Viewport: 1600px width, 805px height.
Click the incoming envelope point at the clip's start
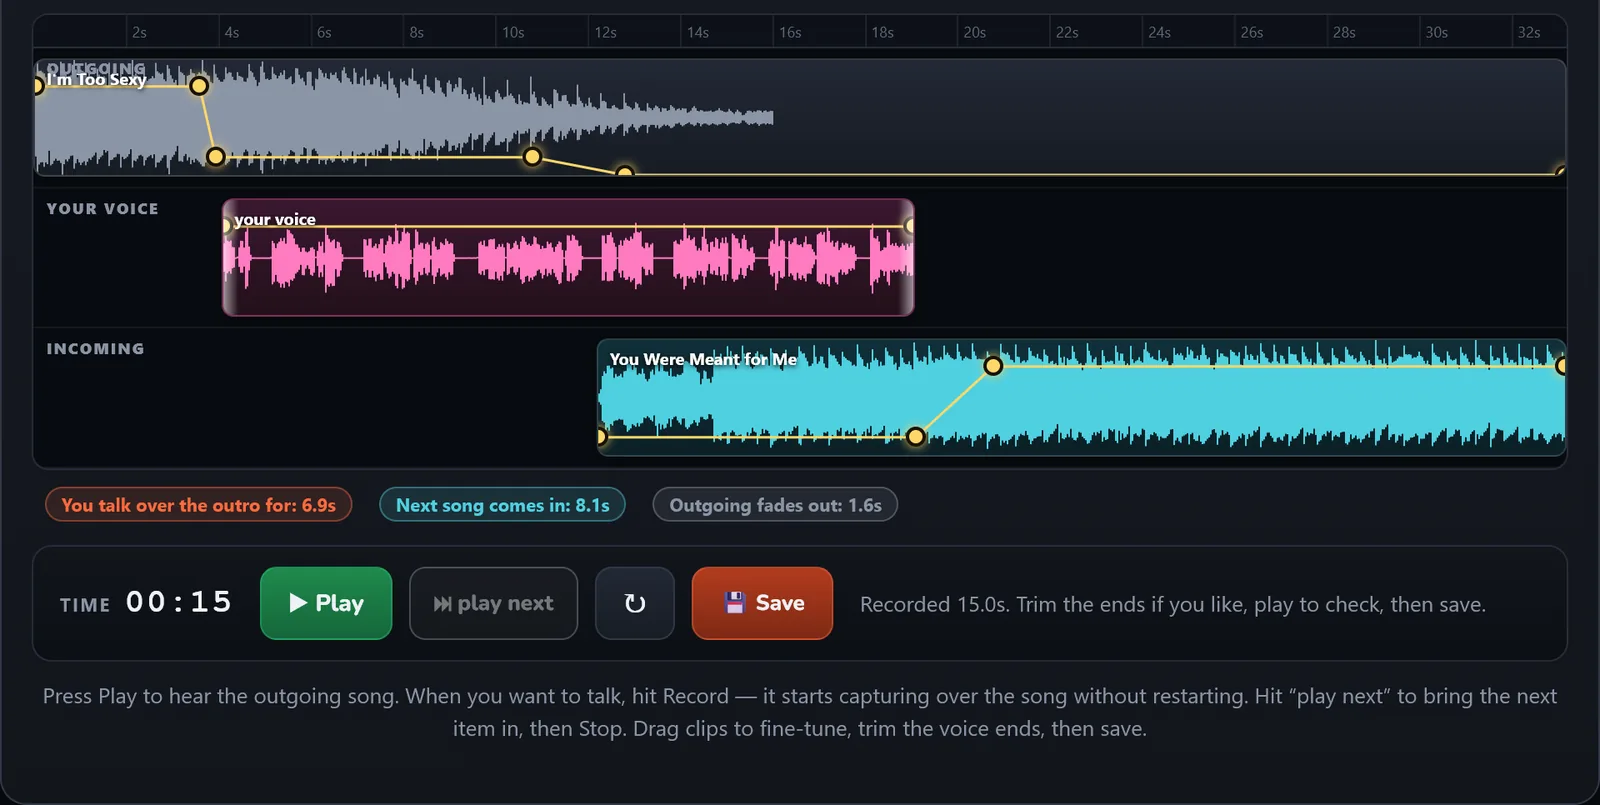click(x=601, y=437)
